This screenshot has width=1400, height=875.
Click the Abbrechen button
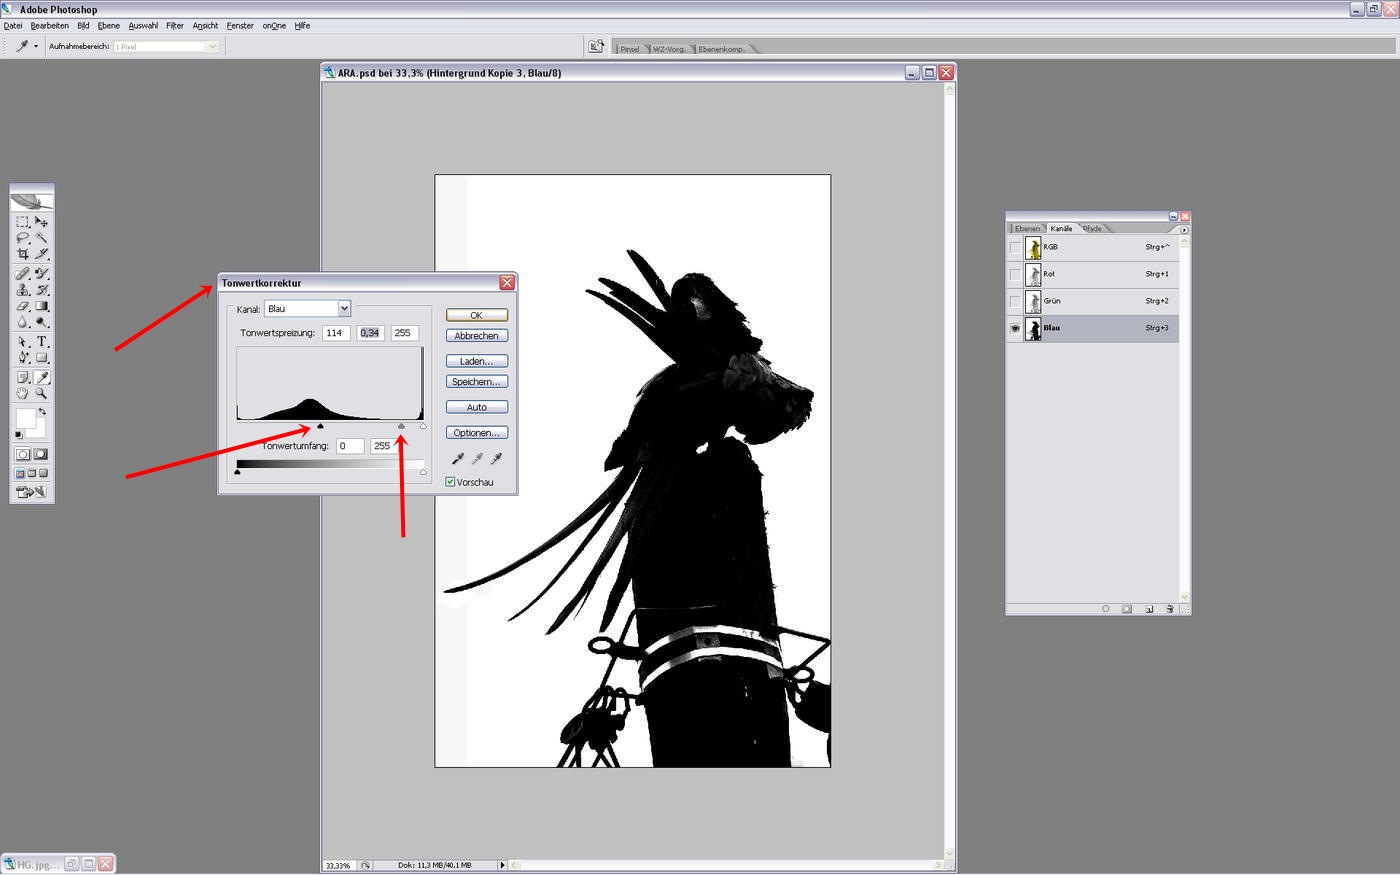[x=477, y=336]
